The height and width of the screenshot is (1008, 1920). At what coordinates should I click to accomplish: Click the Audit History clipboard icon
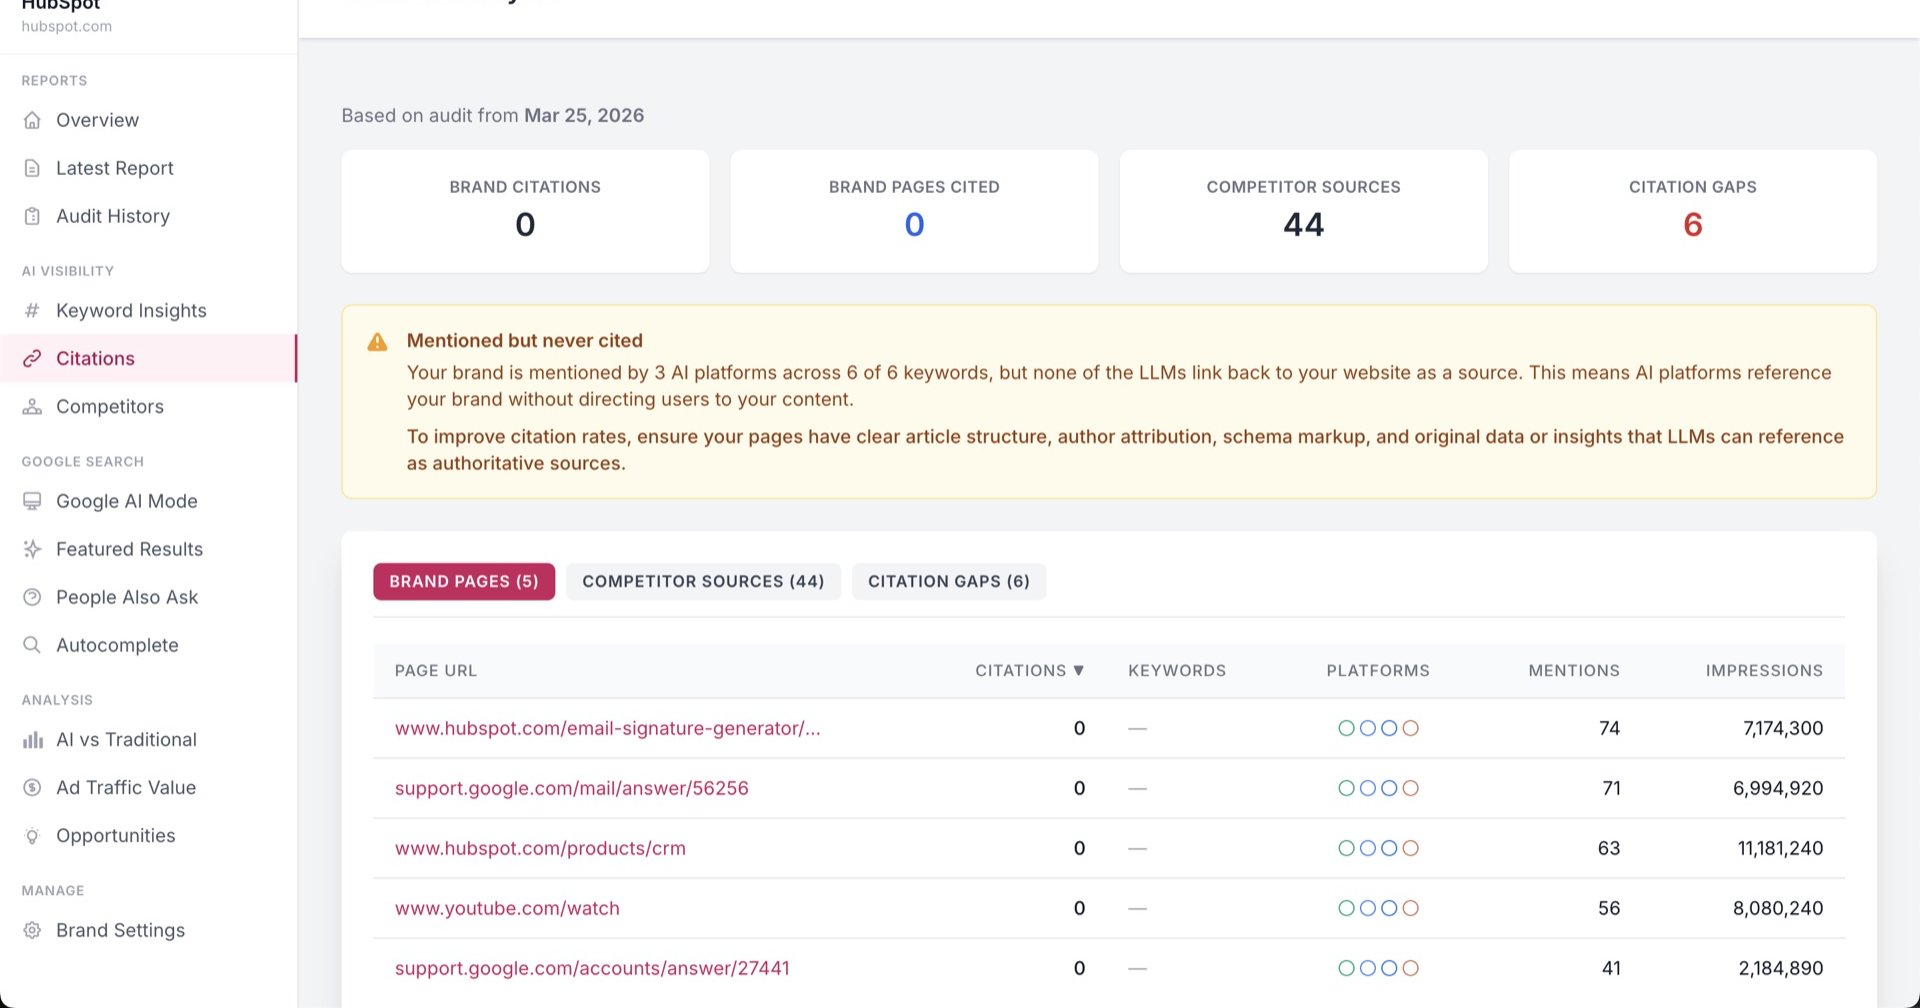tap(32, 216)
